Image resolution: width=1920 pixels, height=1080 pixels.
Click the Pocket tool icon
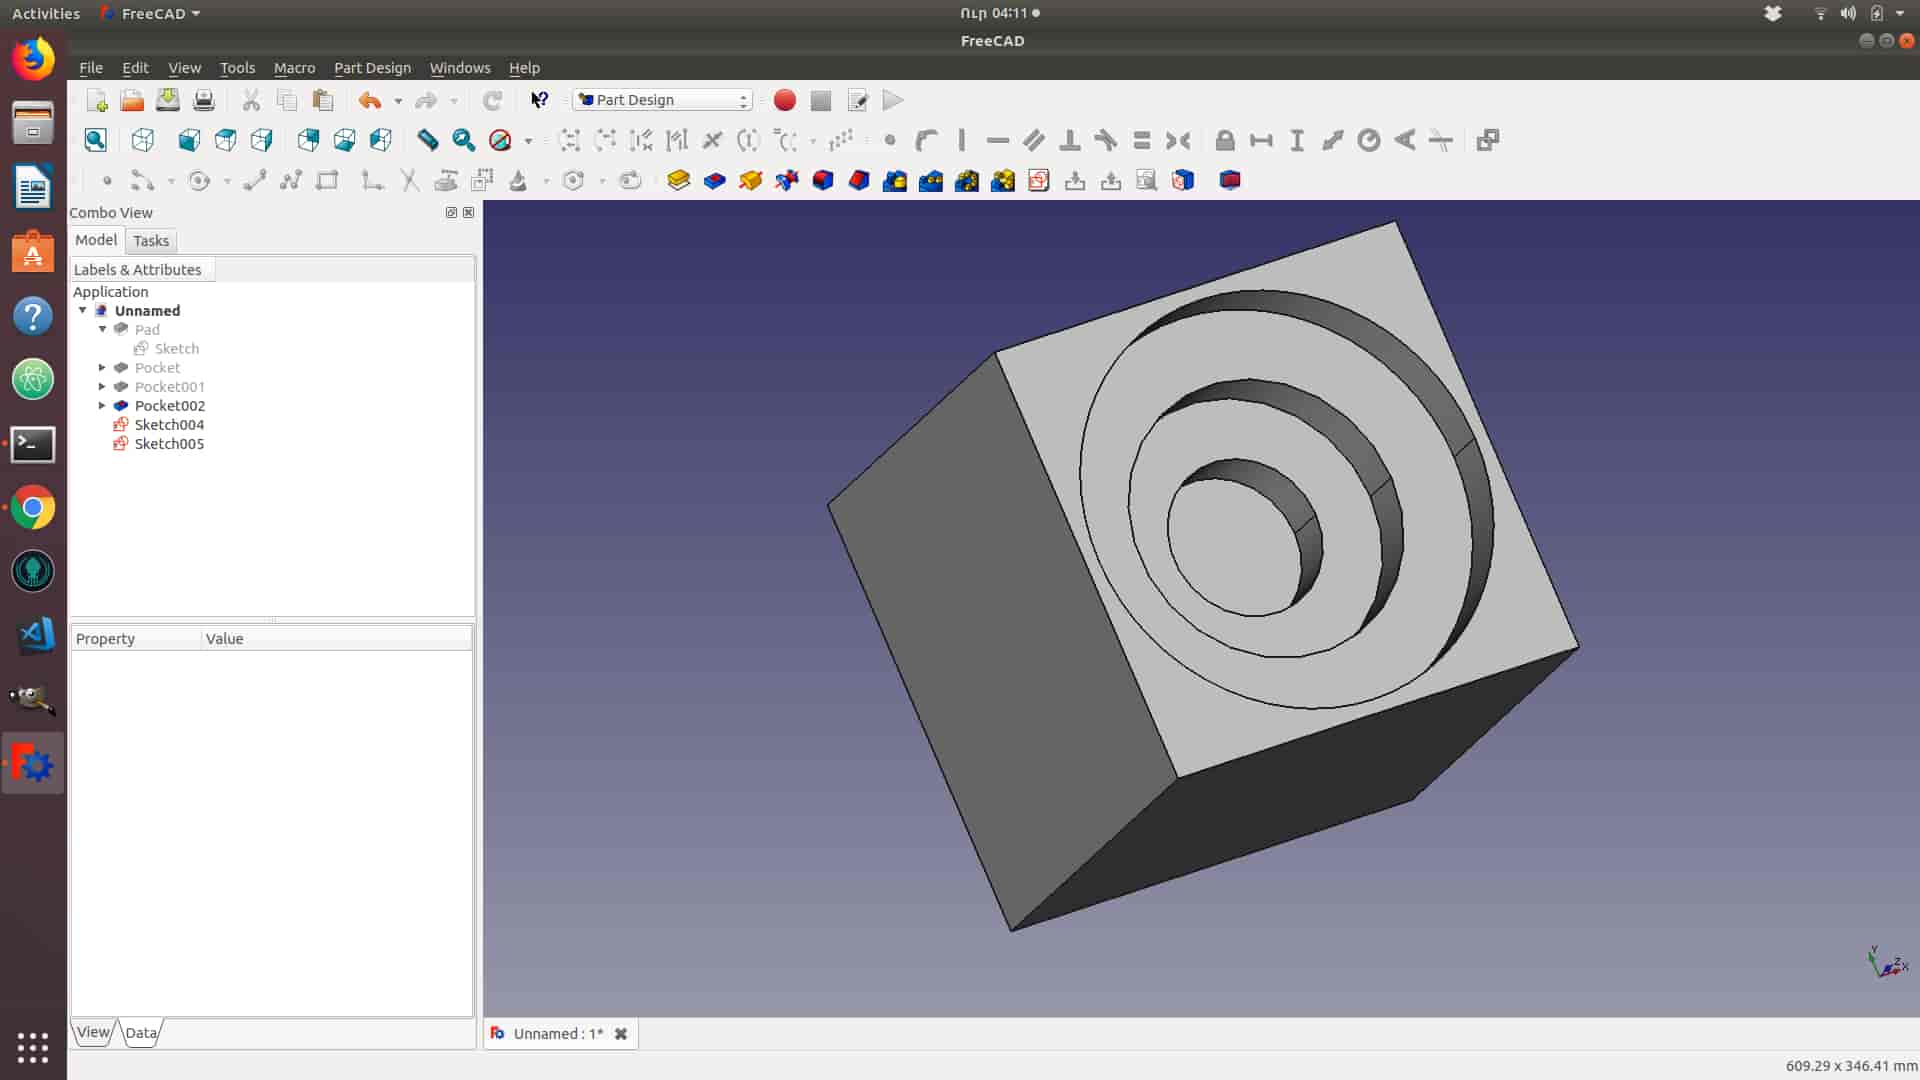coord(714,180)
